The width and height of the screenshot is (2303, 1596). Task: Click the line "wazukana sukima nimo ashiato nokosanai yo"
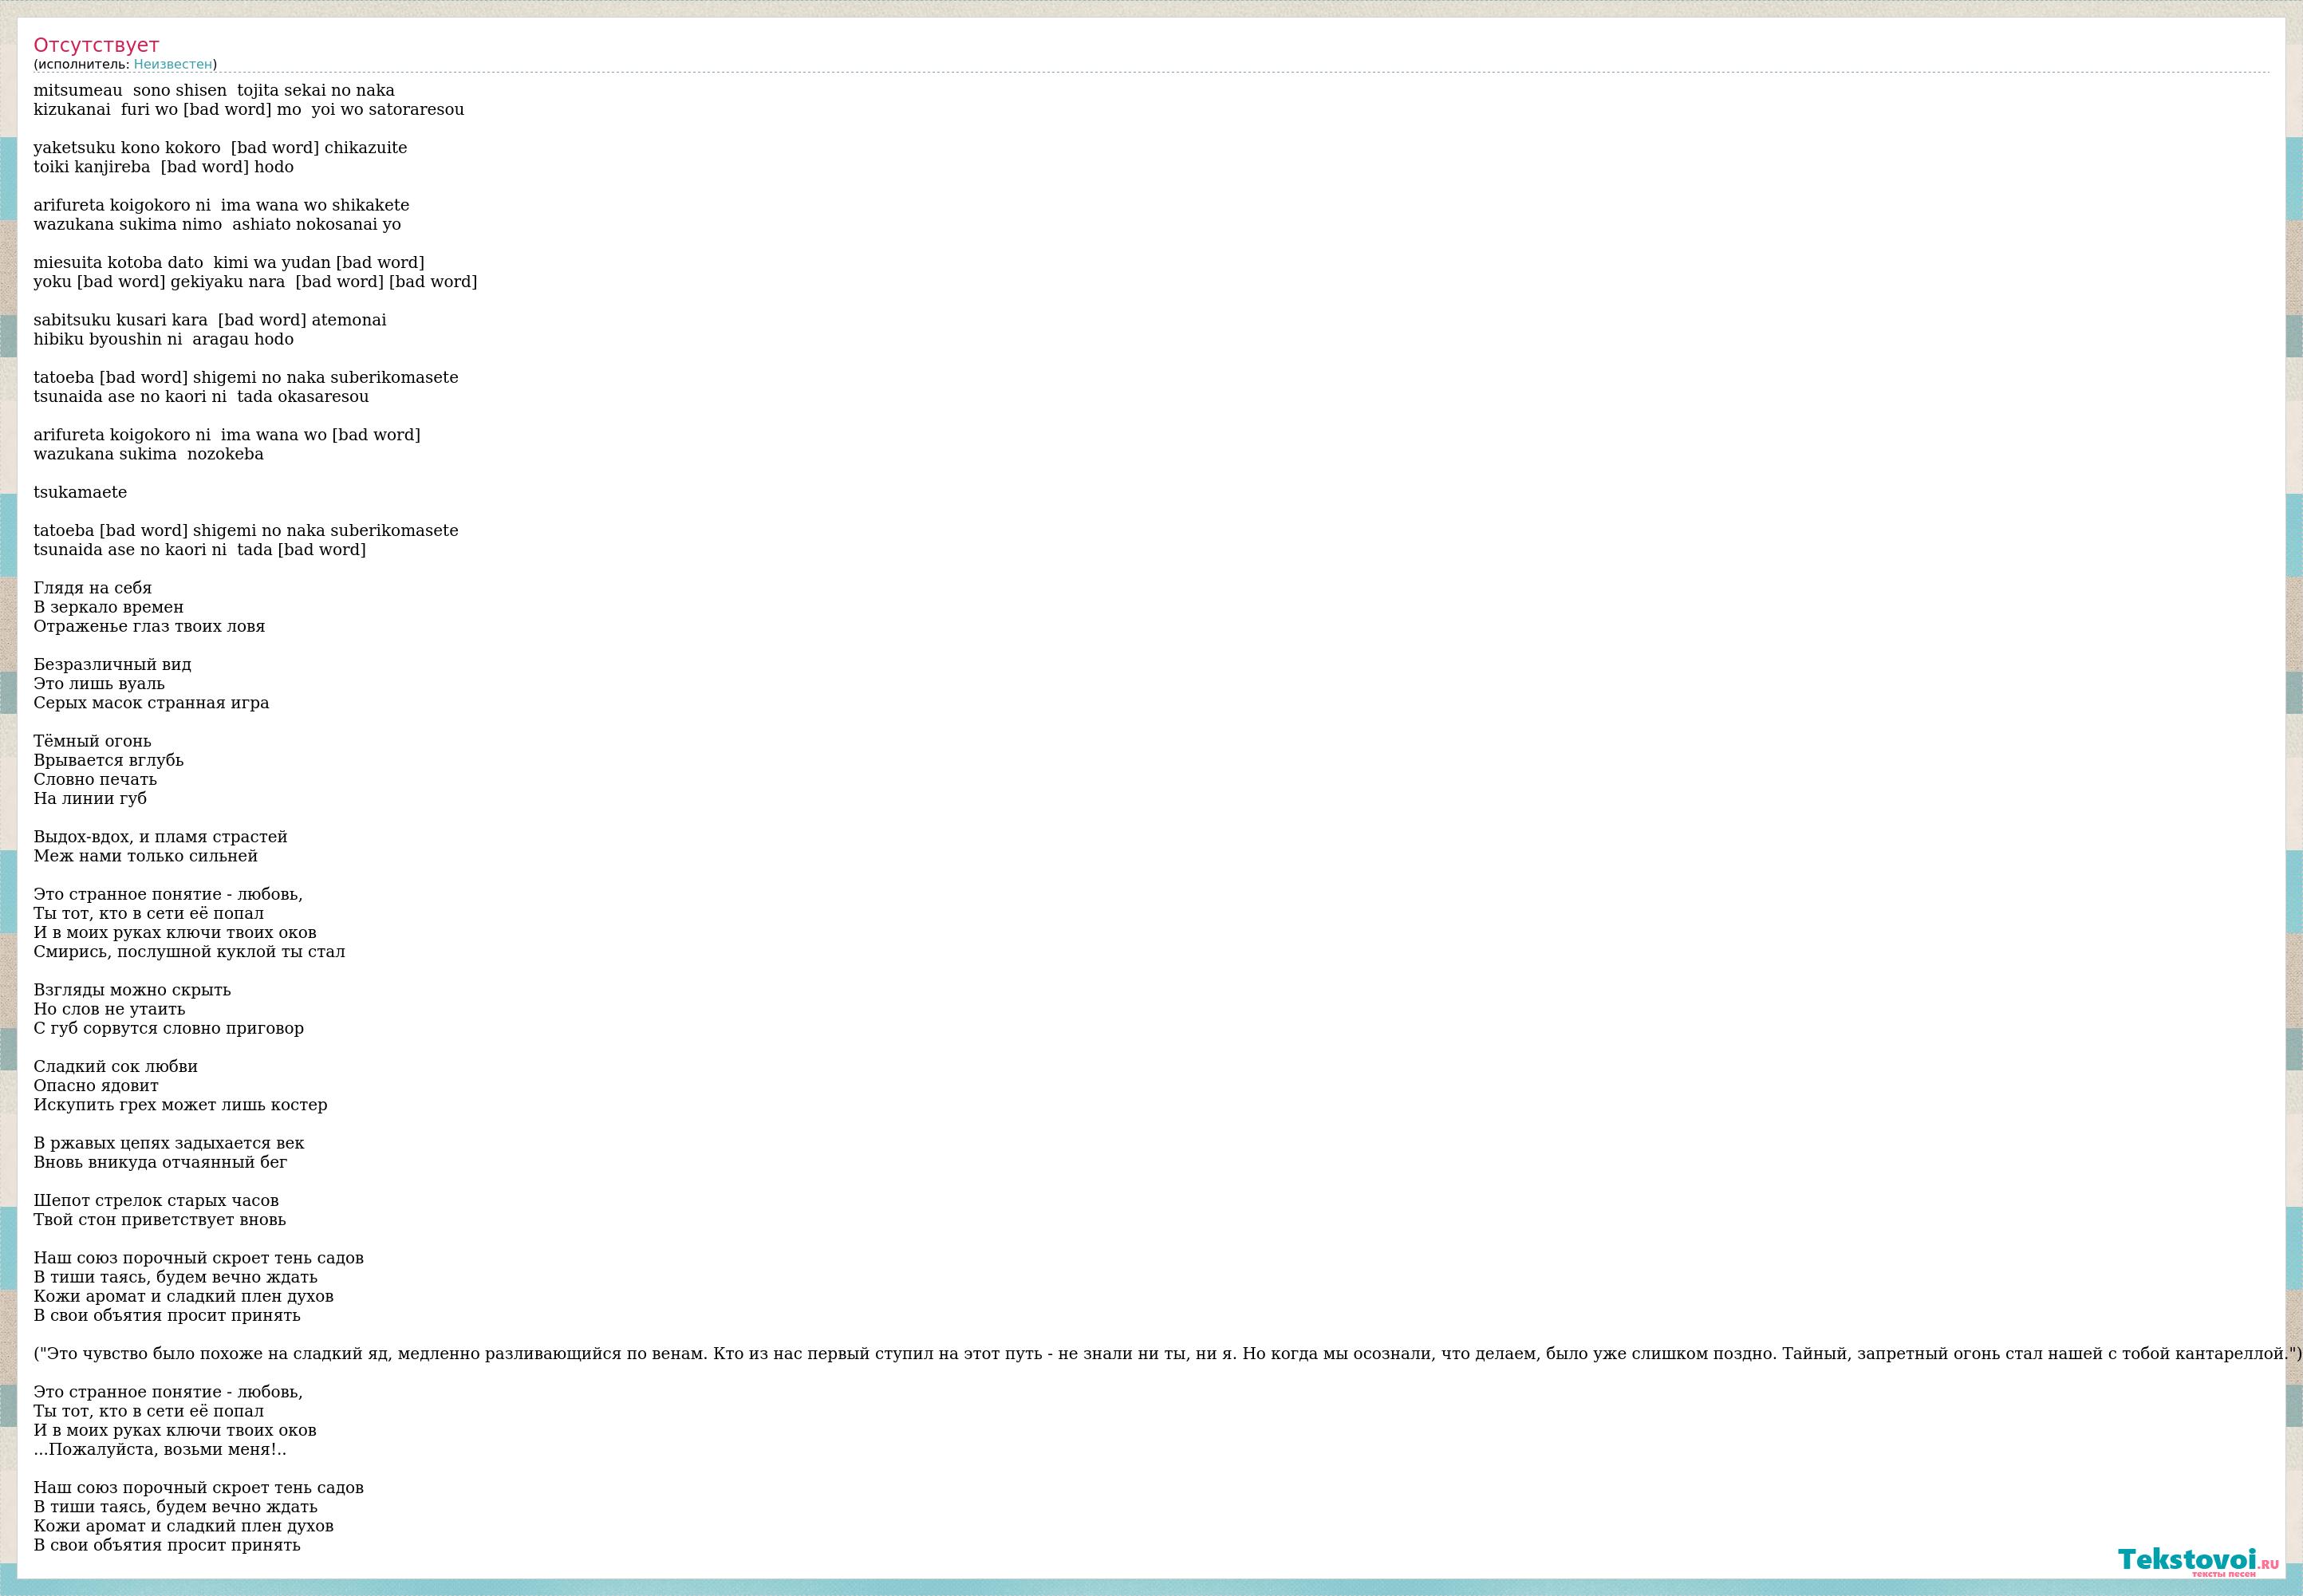click(217, 225)
